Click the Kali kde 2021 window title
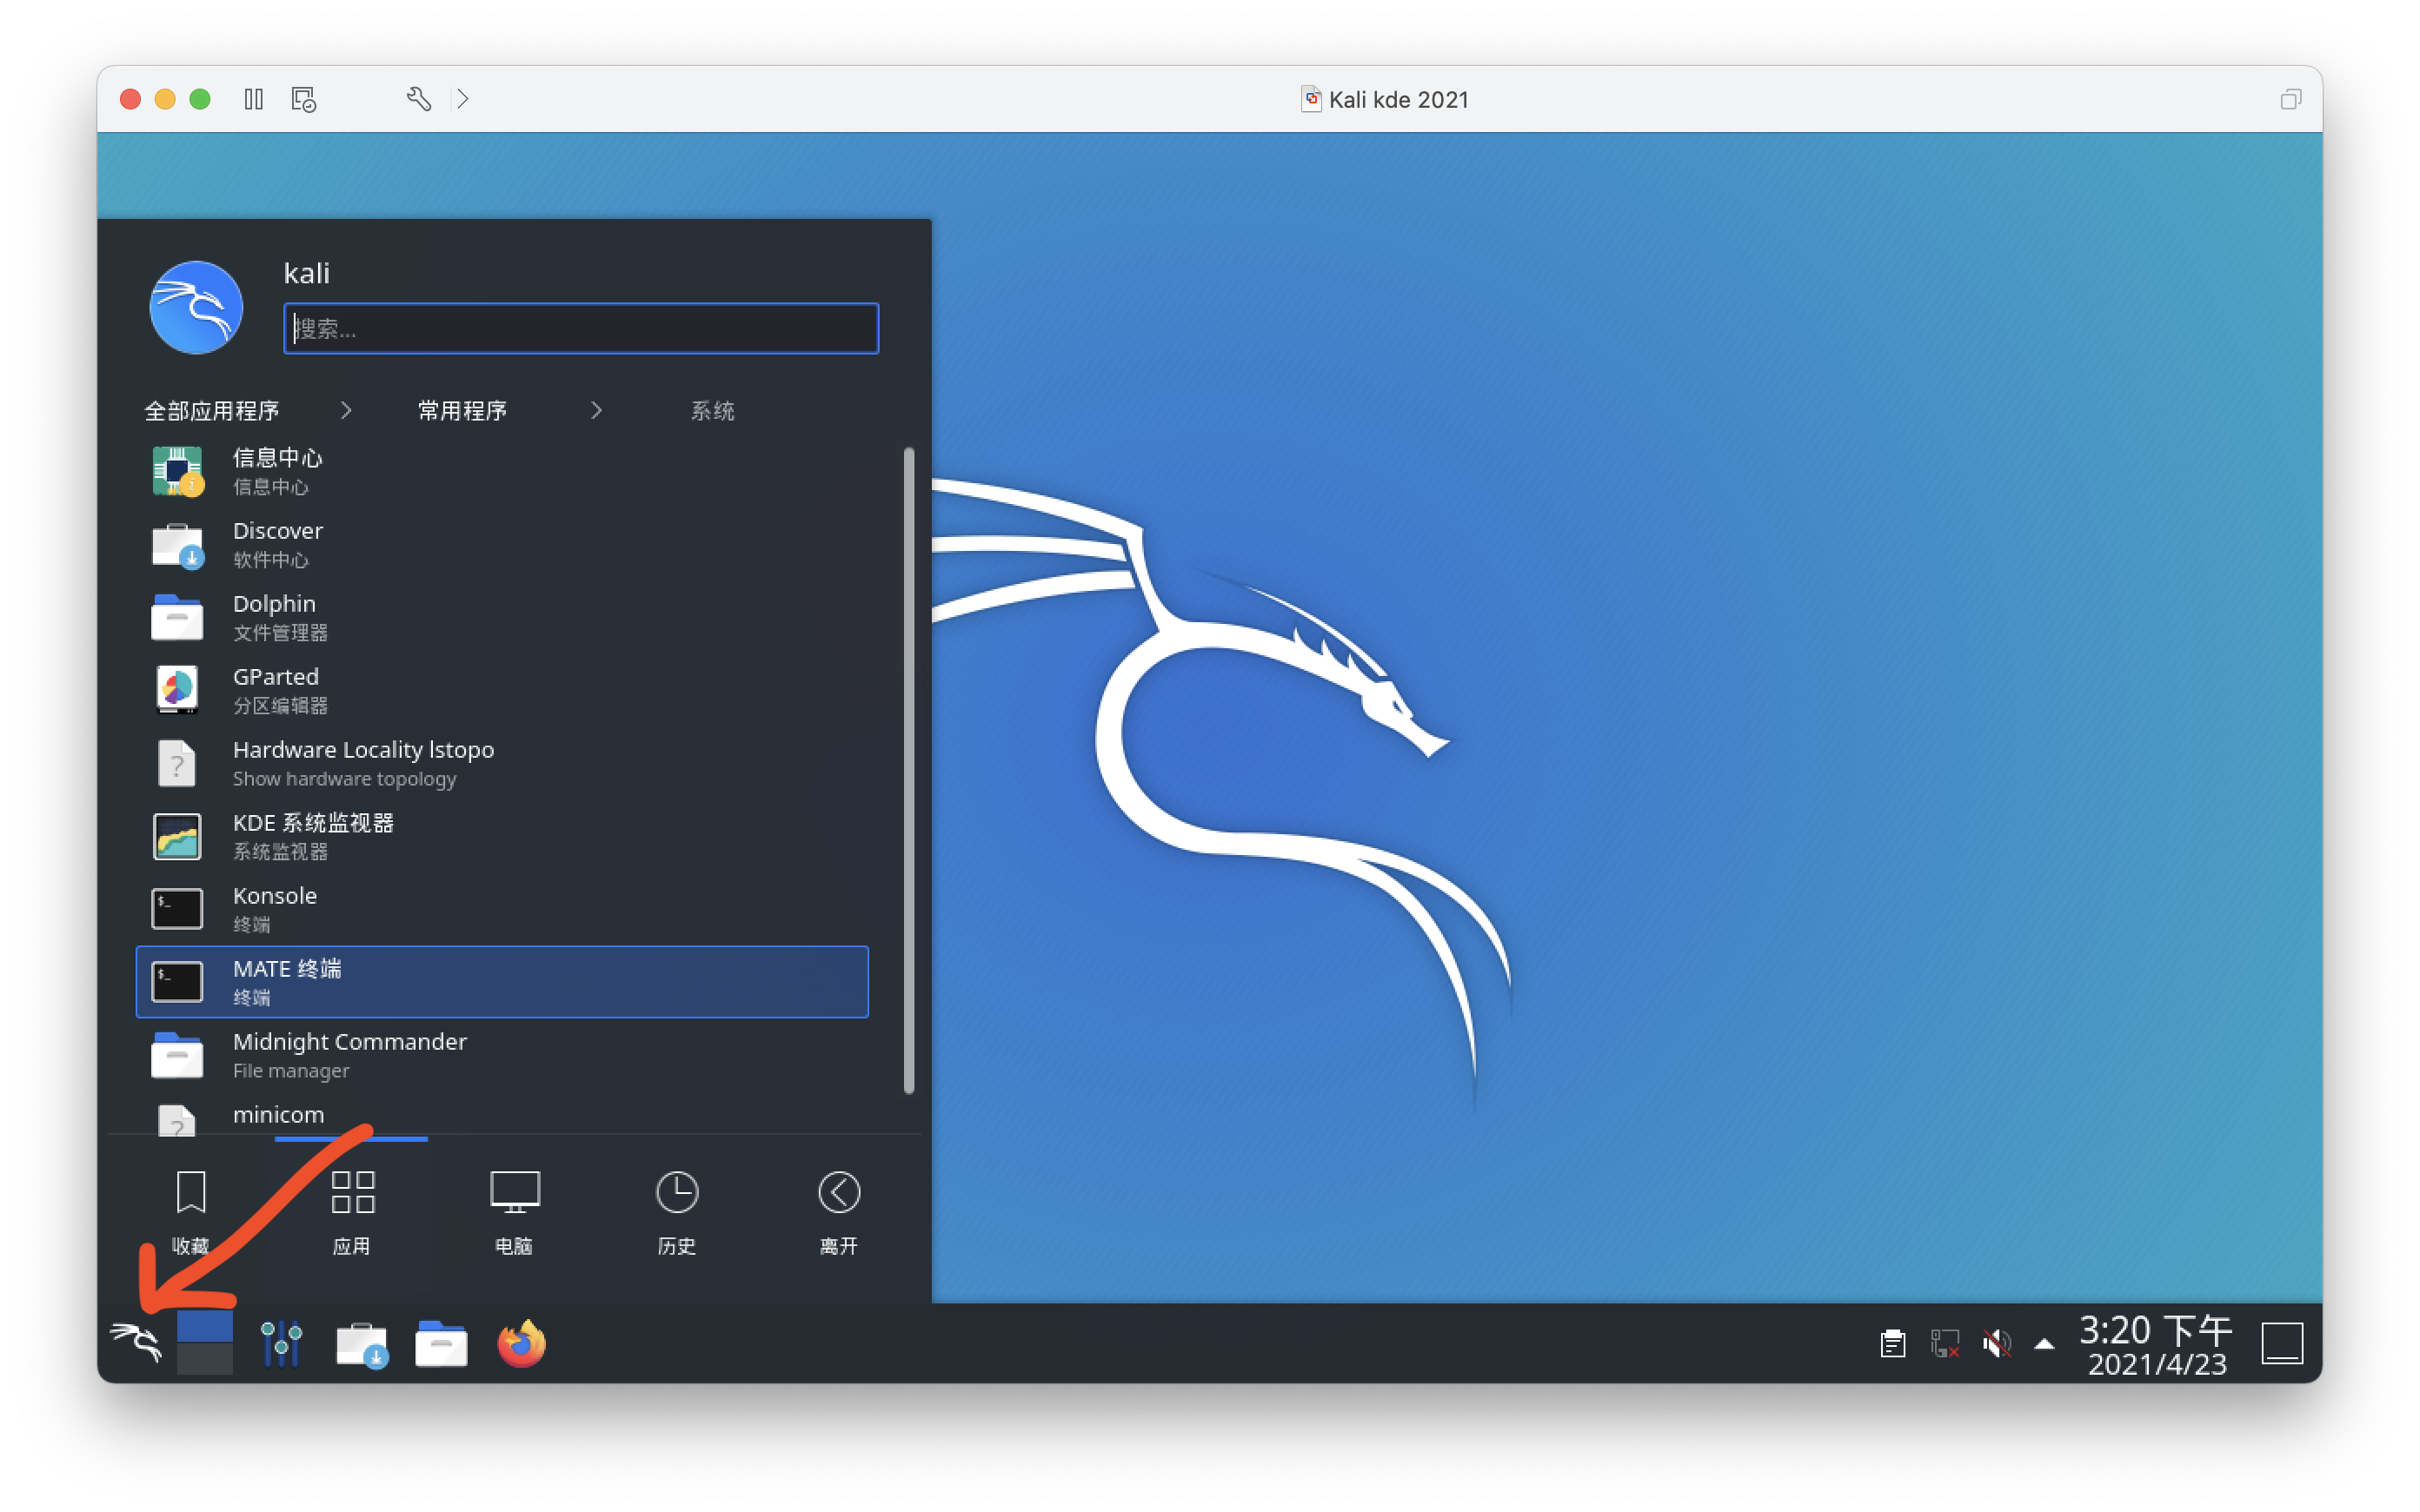This screenshot has height=1512, width=2420. pos(1398,99)
